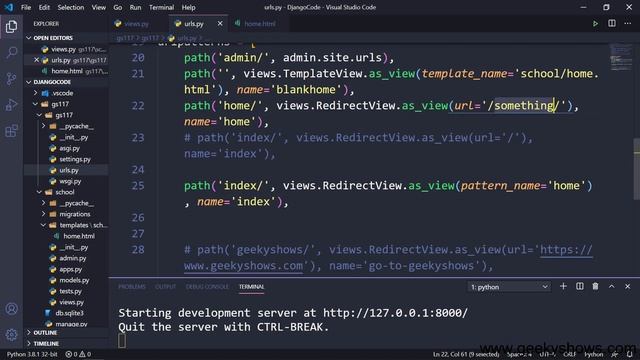Close the urls.py editor tab
The image size is (640, 360).
pos(220,24)
